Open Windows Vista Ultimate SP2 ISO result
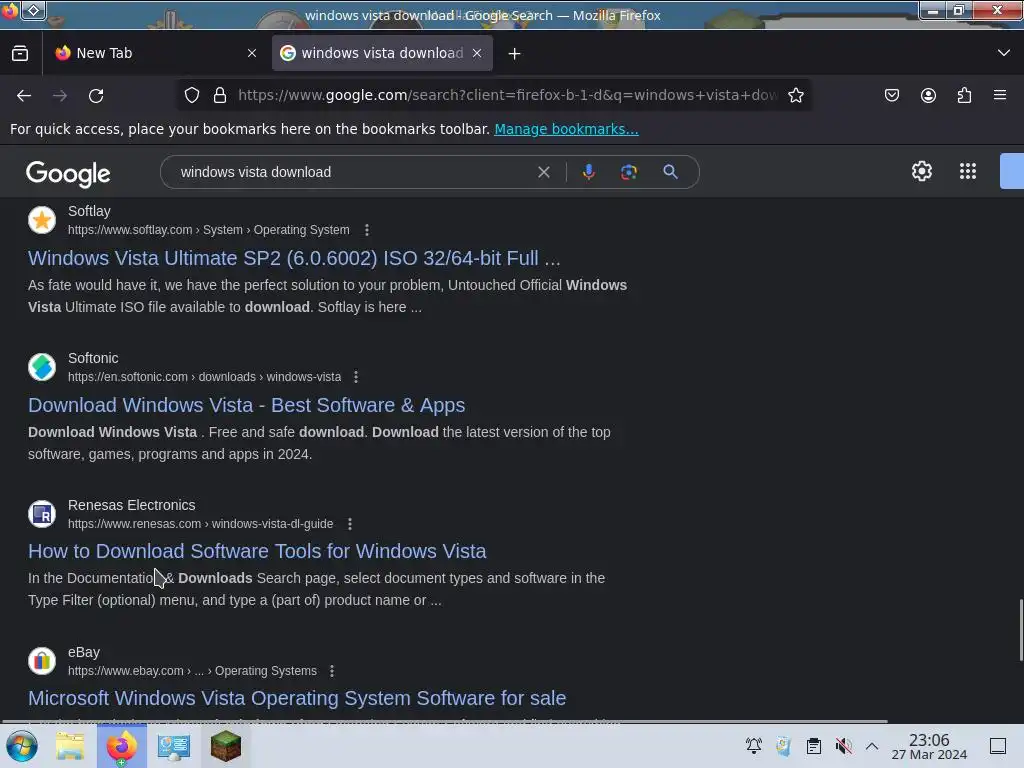Screen dimensions: 1024x768 pyautogui.click(x=294, y=258)
